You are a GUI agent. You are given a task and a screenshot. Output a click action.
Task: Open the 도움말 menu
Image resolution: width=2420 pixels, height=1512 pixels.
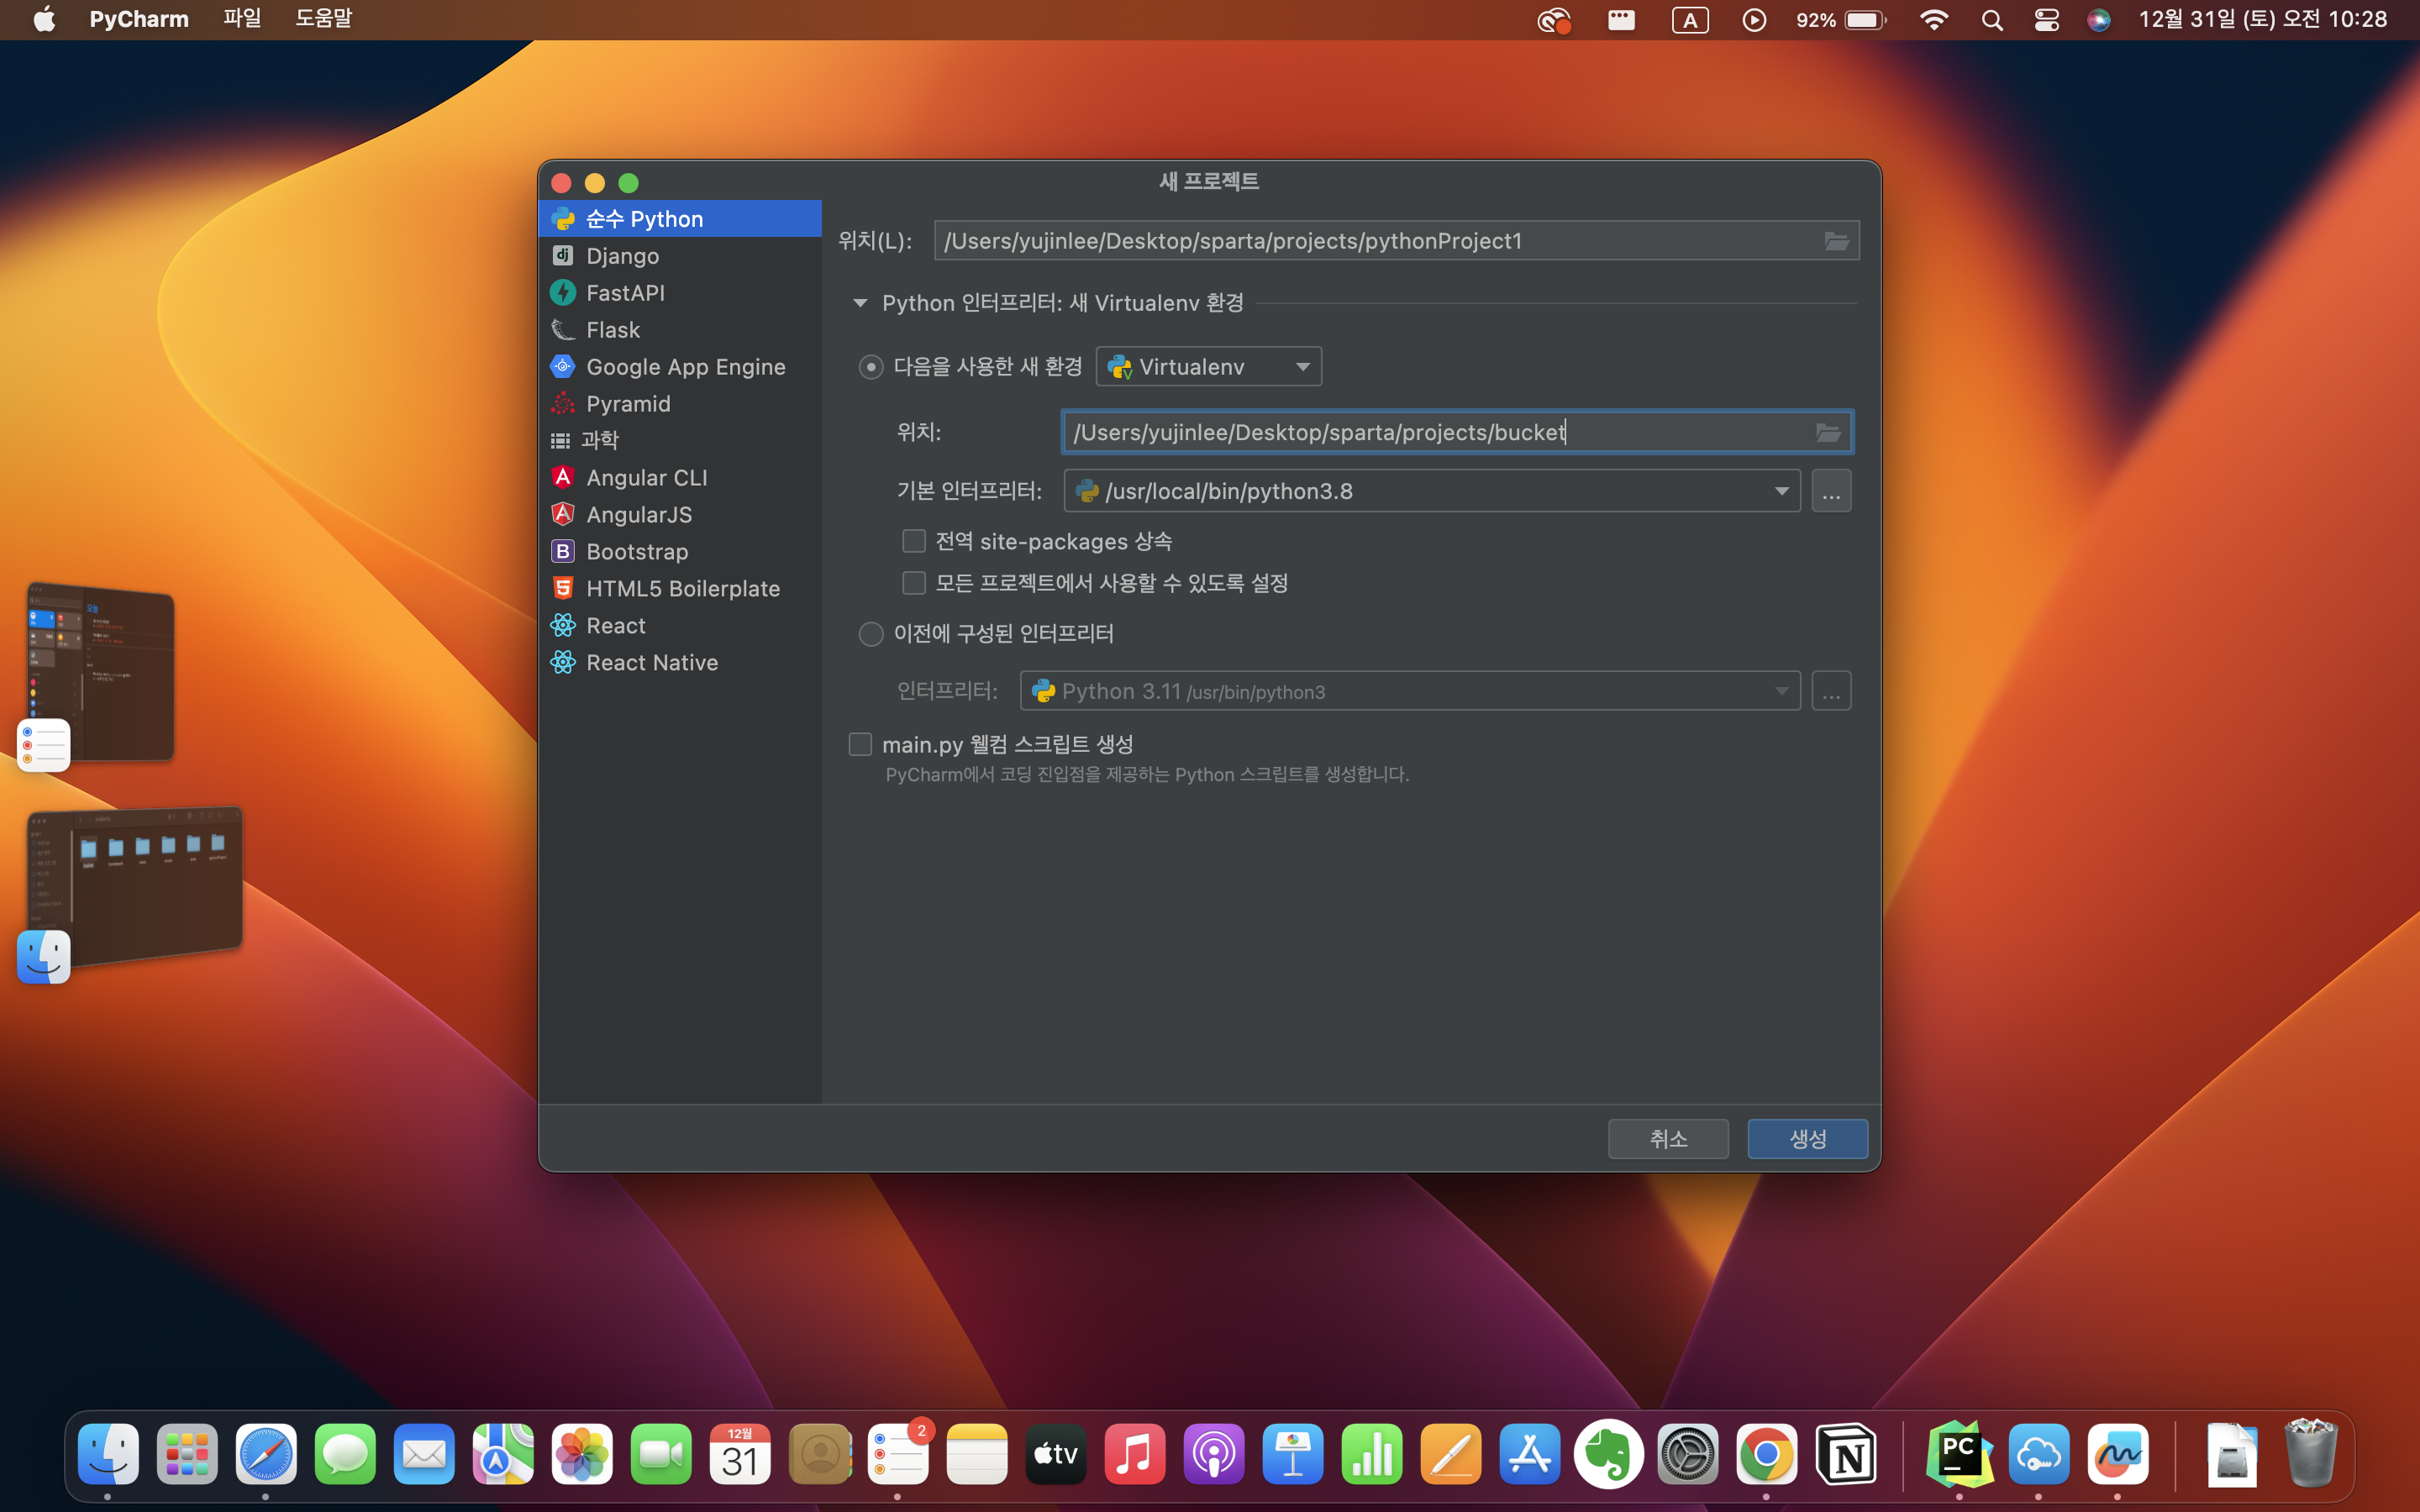coord(324,20)
